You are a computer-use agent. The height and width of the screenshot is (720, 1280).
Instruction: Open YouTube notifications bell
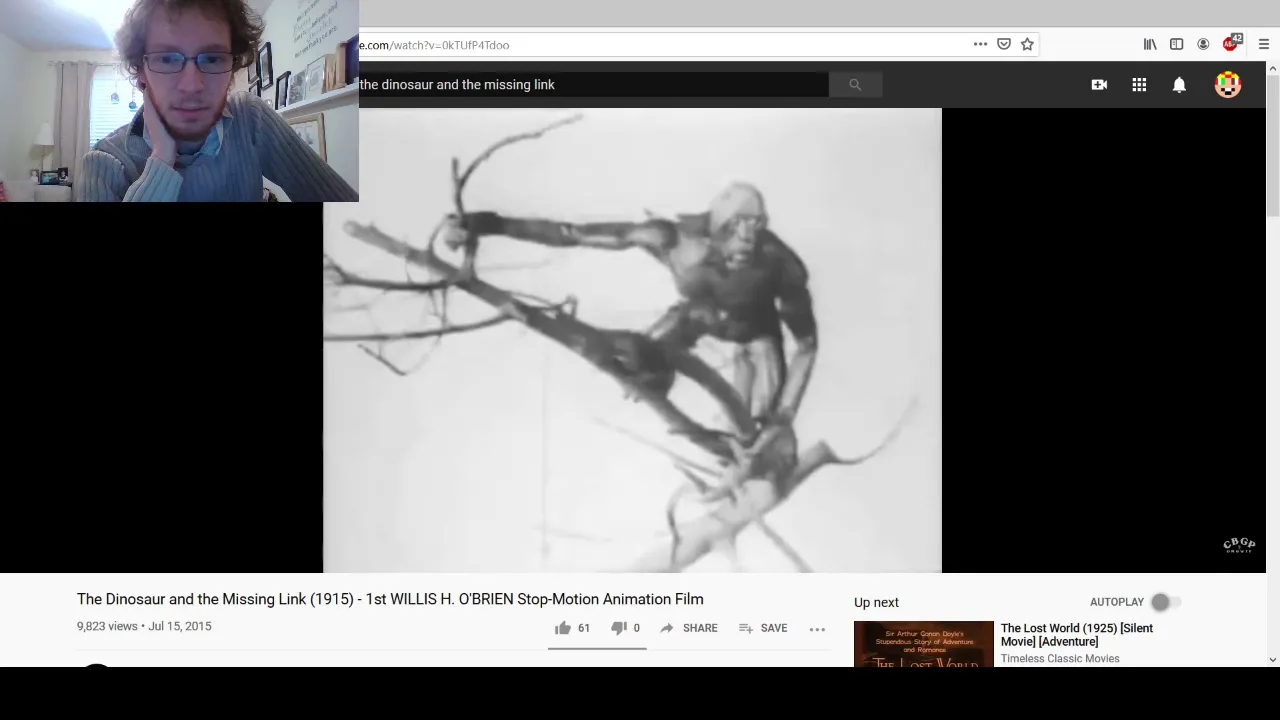click(1179, 85)
